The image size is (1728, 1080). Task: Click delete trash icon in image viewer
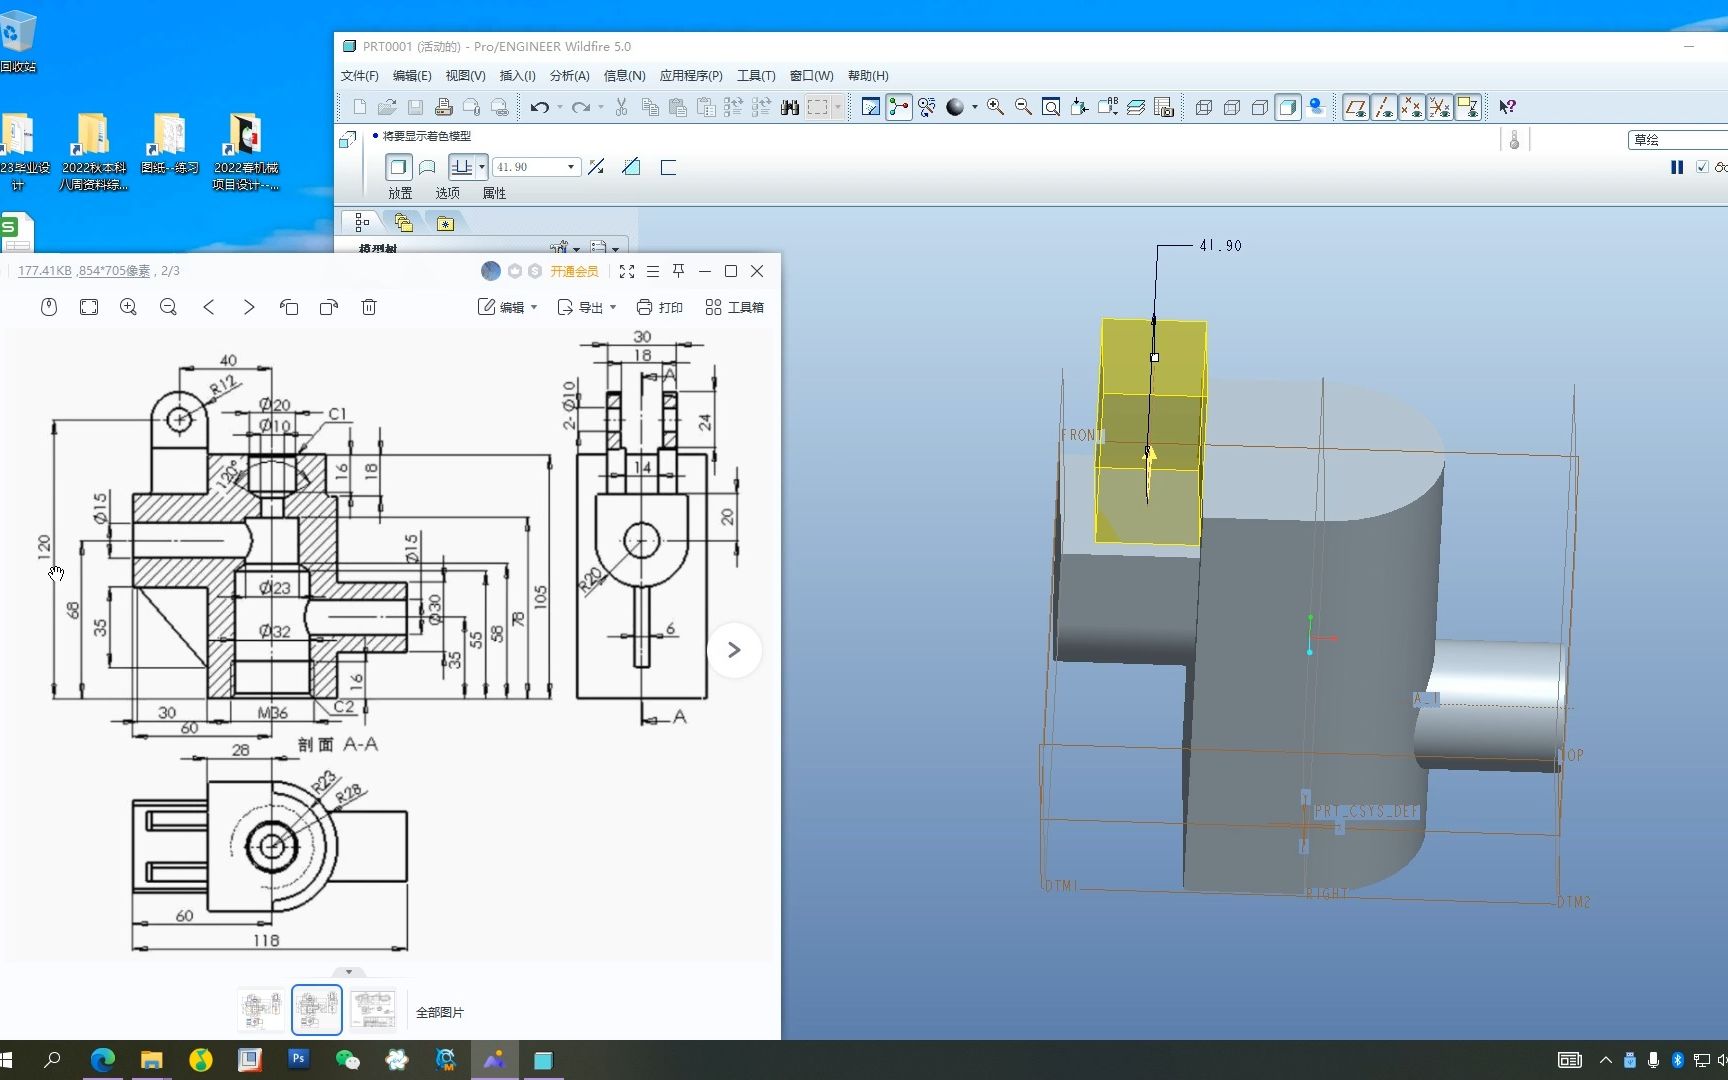369,307
